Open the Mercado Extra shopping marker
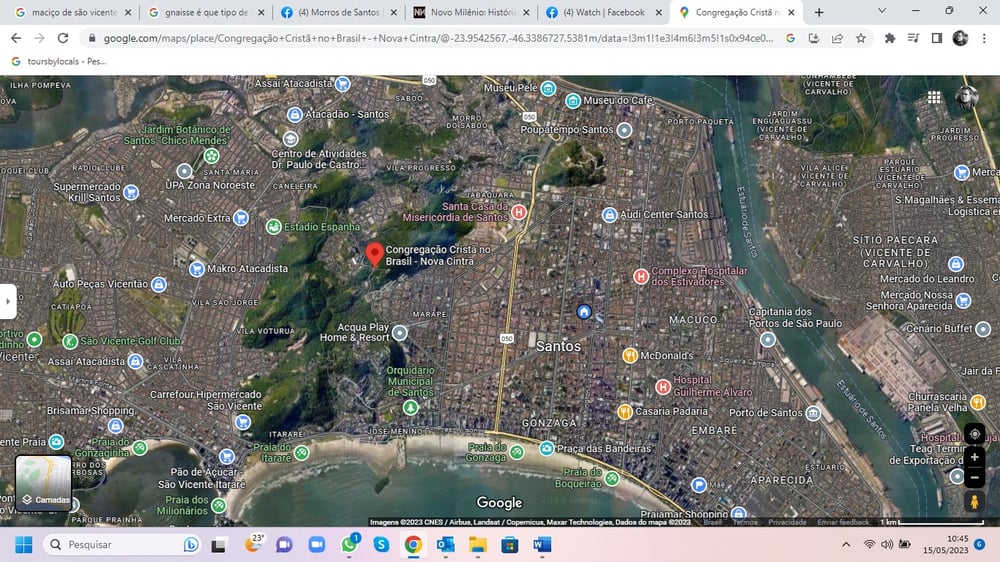Screen dimensions: 1000x562 pyautogui.click(x=240, y=218)
